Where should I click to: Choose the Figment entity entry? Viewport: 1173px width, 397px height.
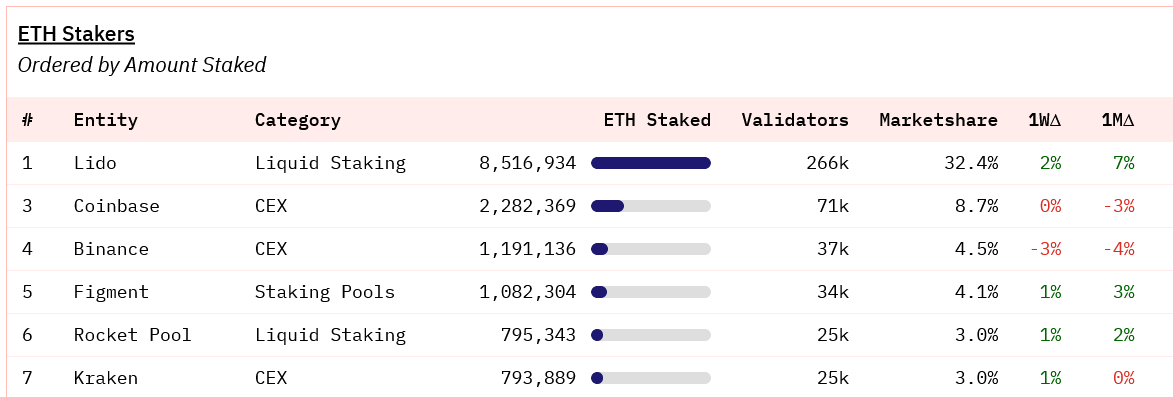(x=111, y=292)
